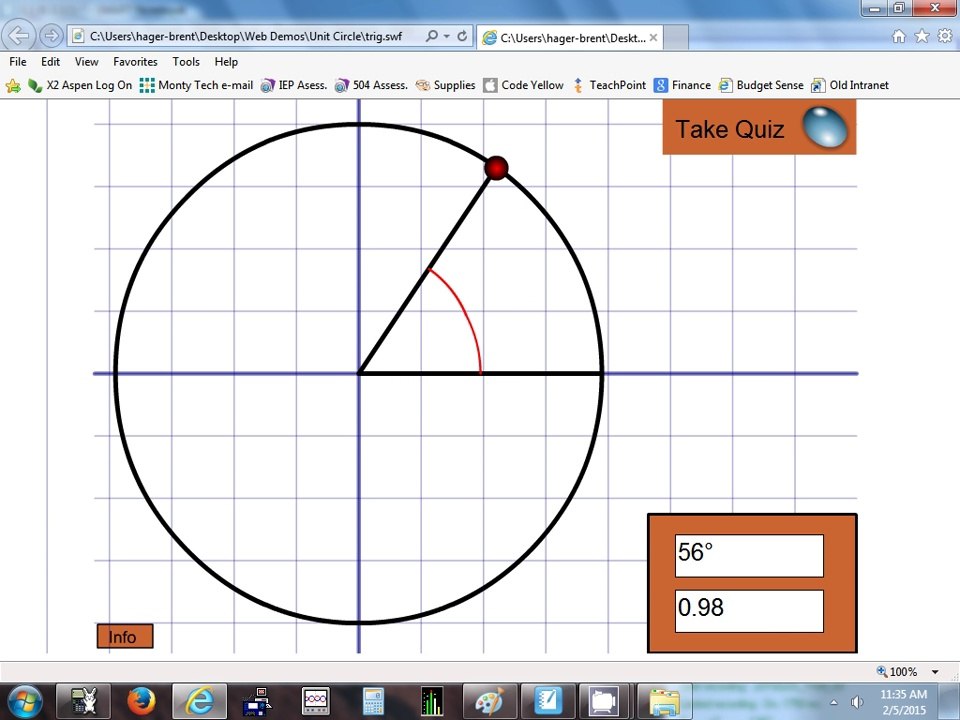Viewport: 960px width, 720px height.
Task: Open Windows Explorer folder in taskbar
Action: click(664, 701)
